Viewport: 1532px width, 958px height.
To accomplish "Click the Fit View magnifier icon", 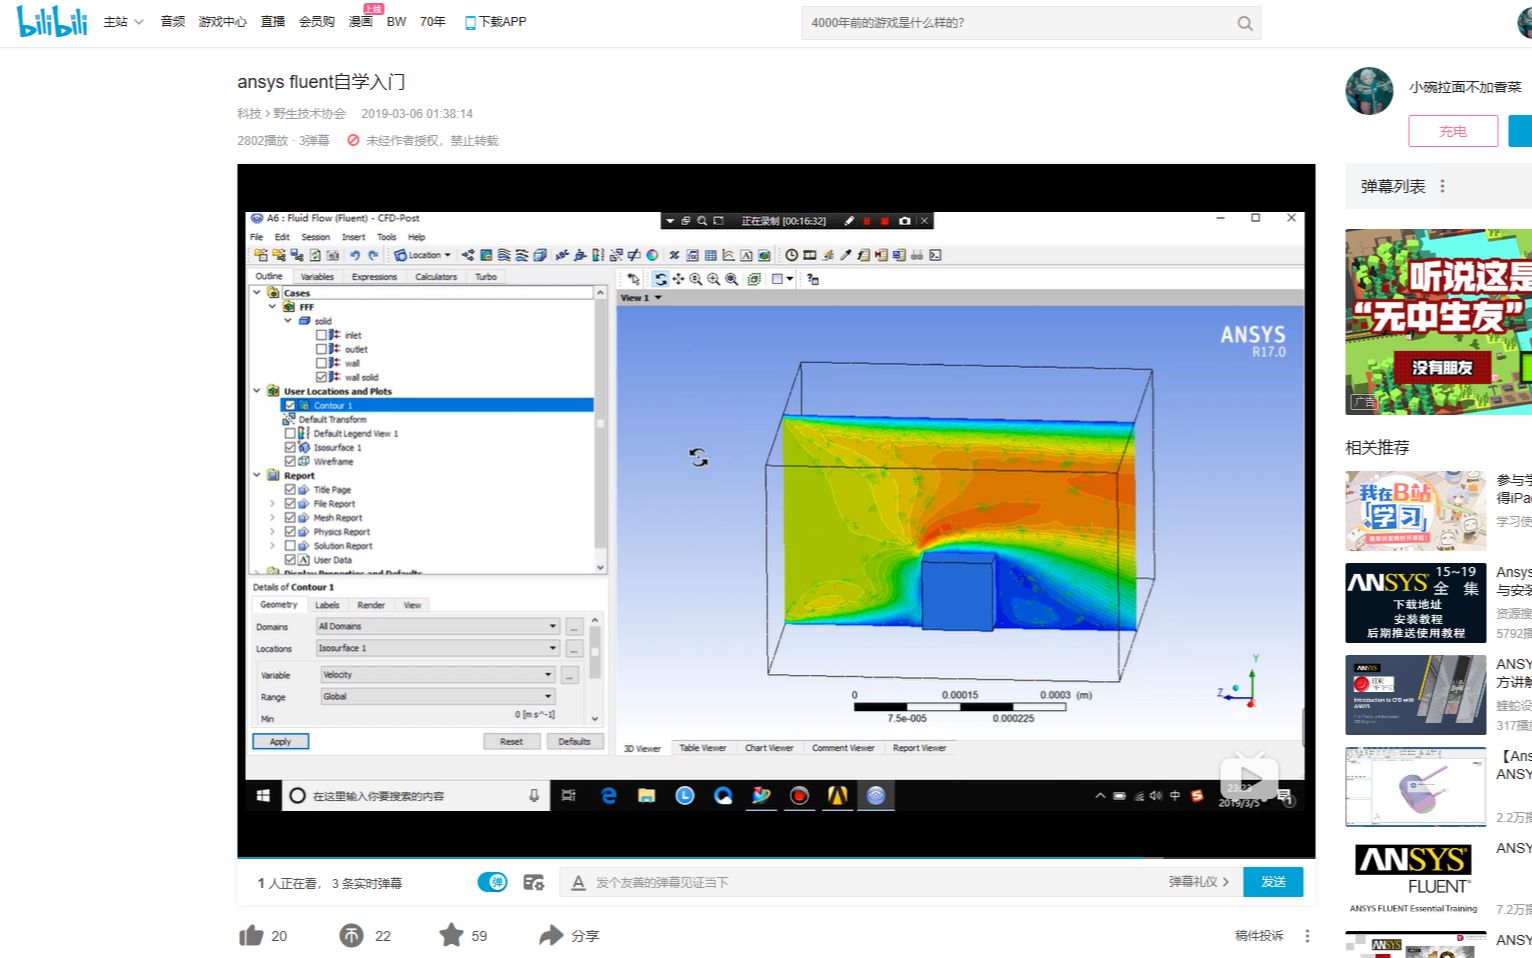I will point(731,279).
